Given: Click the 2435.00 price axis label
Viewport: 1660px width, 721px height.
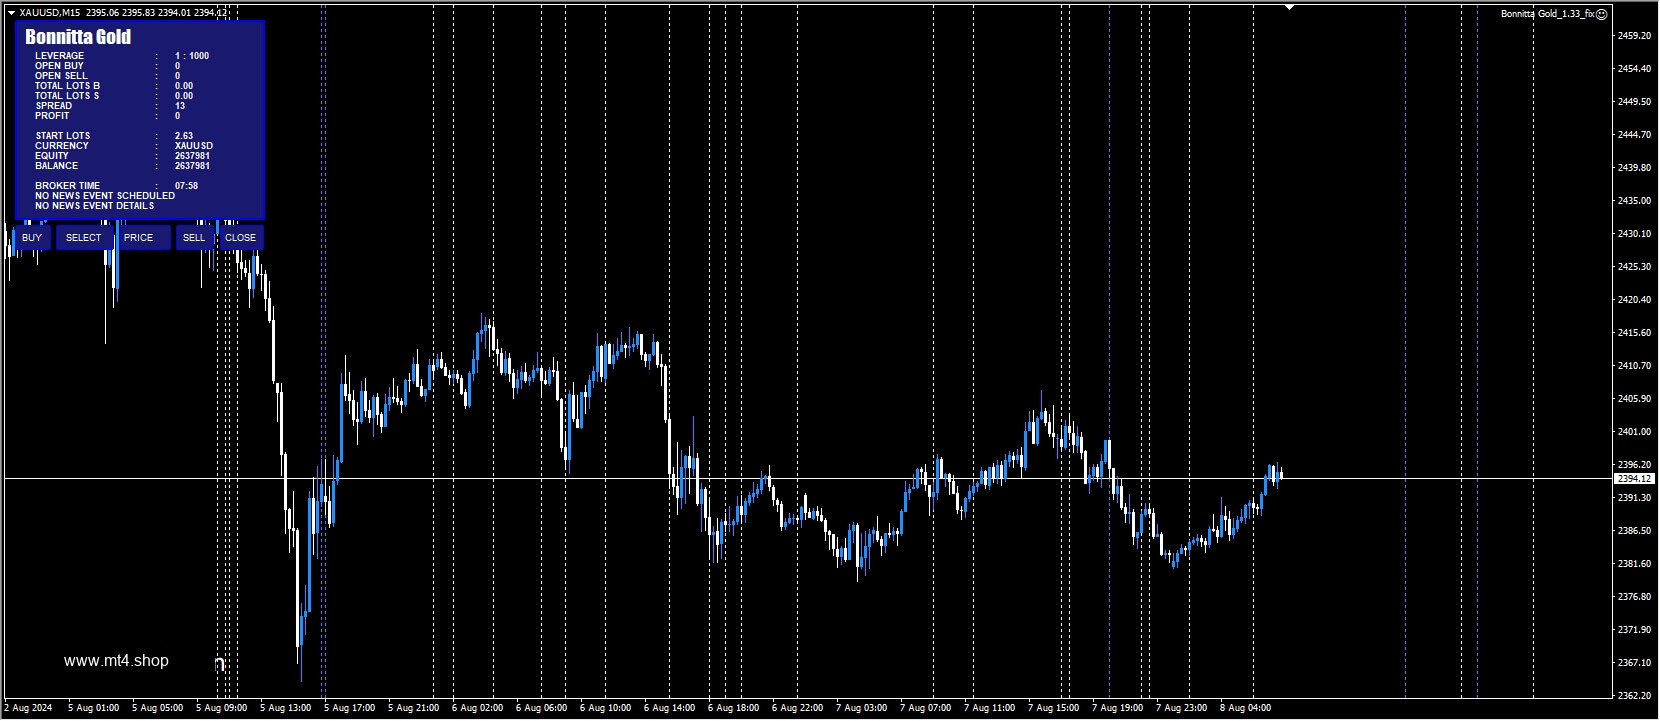Looking at the screenshot, I should (1634, 201).
